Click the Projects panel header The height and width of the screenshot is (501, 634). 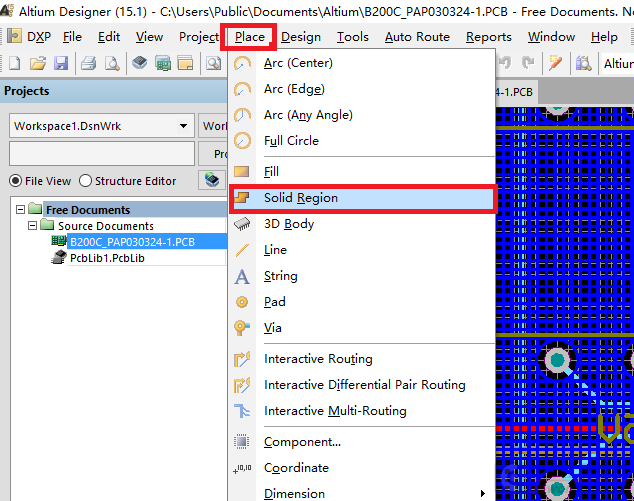(x=114, y=91)
